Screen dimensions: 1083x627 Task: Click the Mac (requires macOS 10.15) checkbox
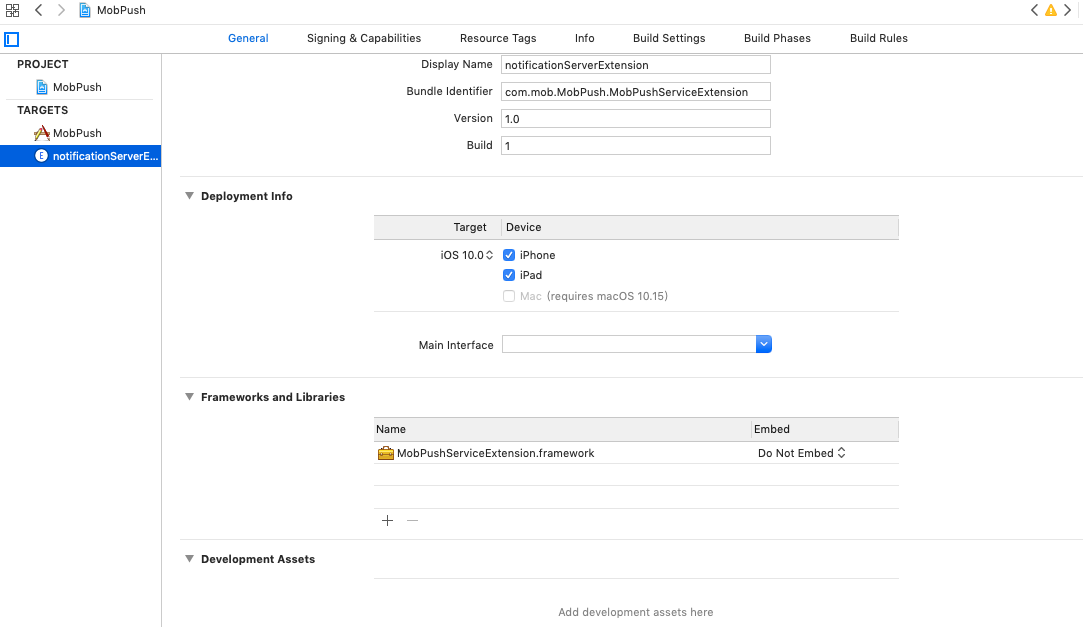tap(508, 296)
